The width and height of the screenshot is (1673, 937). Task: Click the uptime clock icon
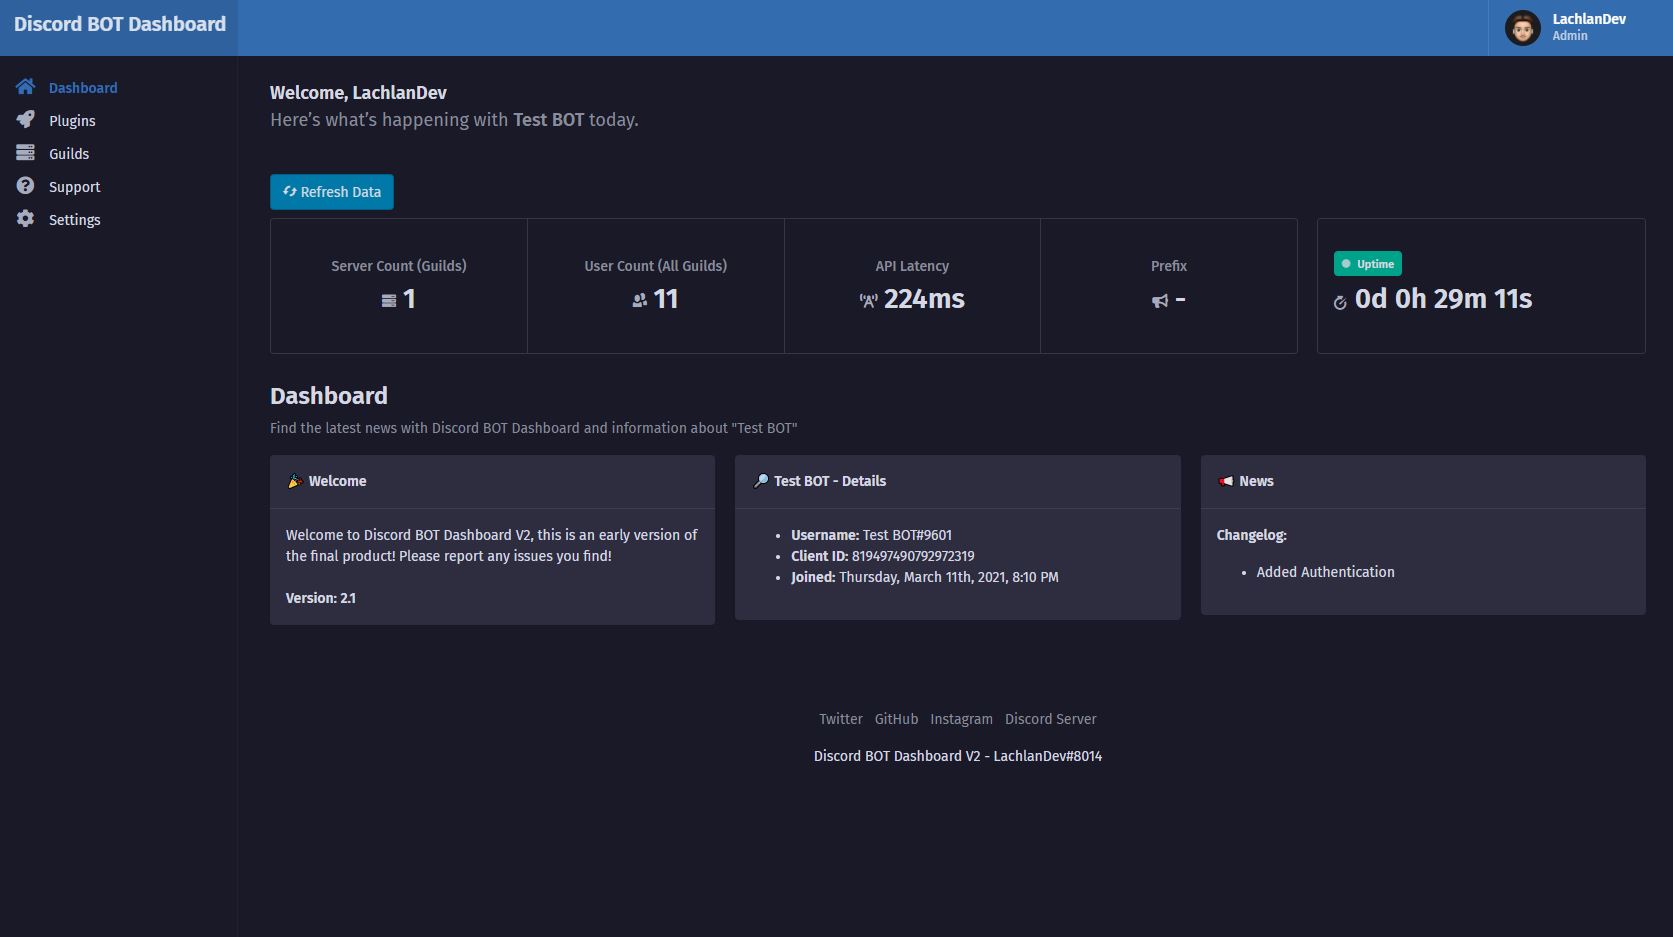tap(1341, 302)
